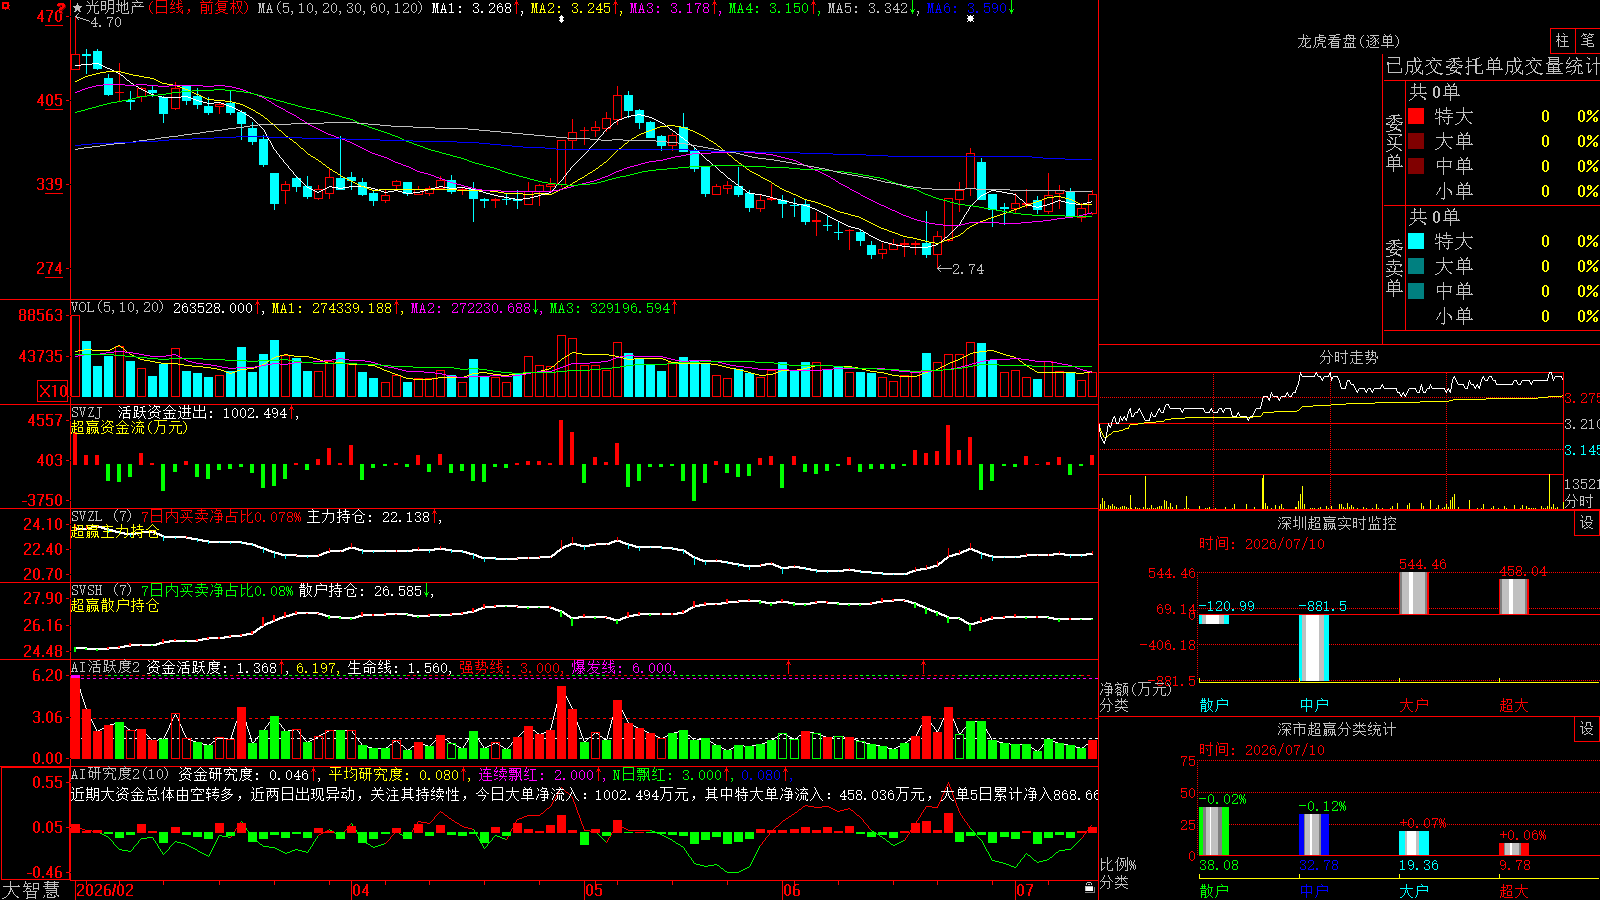1600x900 pixels.
Task: Open settings 设 for 深圳超赢实时监控
Action: pos(1587,523)
